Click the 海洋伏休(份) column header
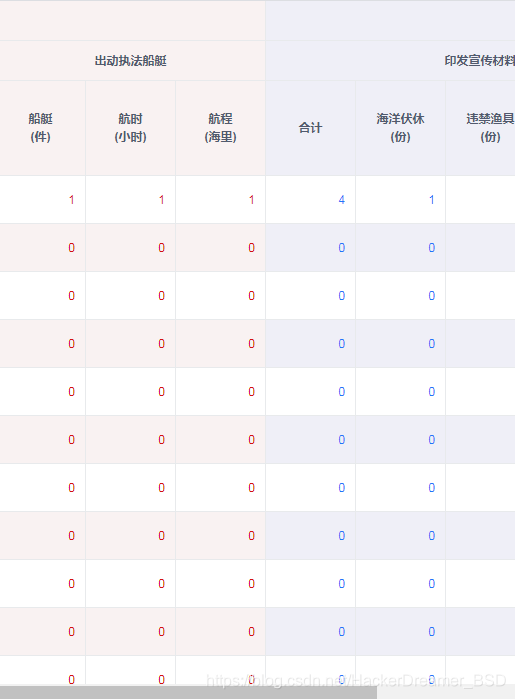 click(x=400, y=127)
